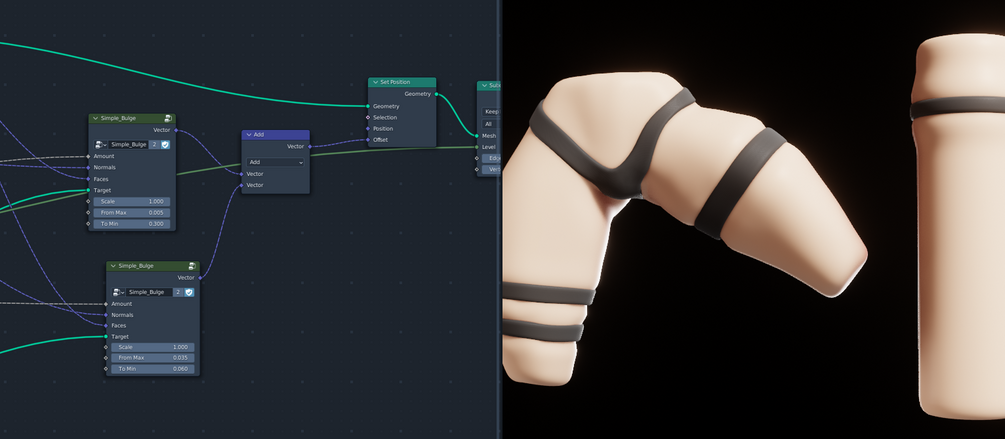Click Set Position's Position input socket
The width and height of the screenshot is (1005, 439).
(368, 129)
